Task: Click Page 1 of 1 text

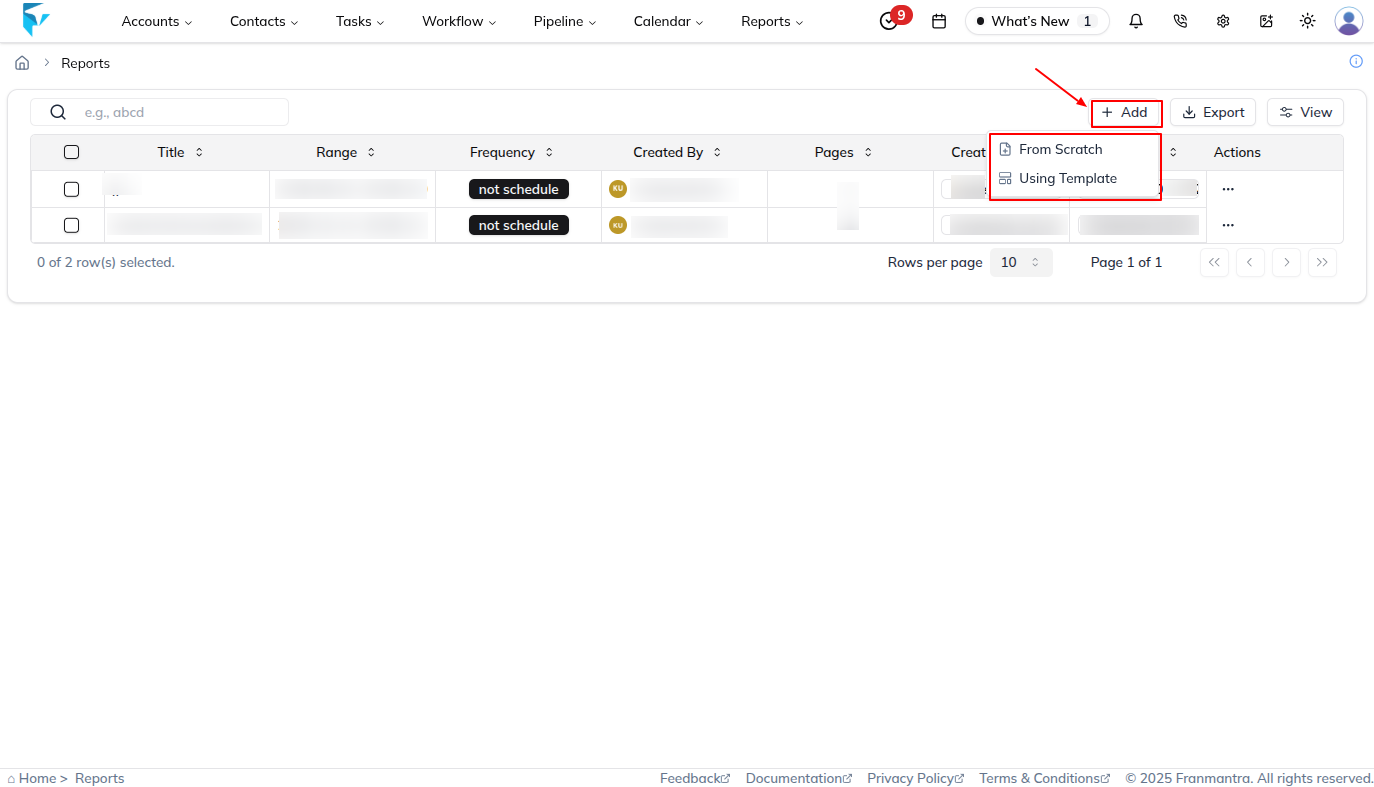Action: 1126,262
